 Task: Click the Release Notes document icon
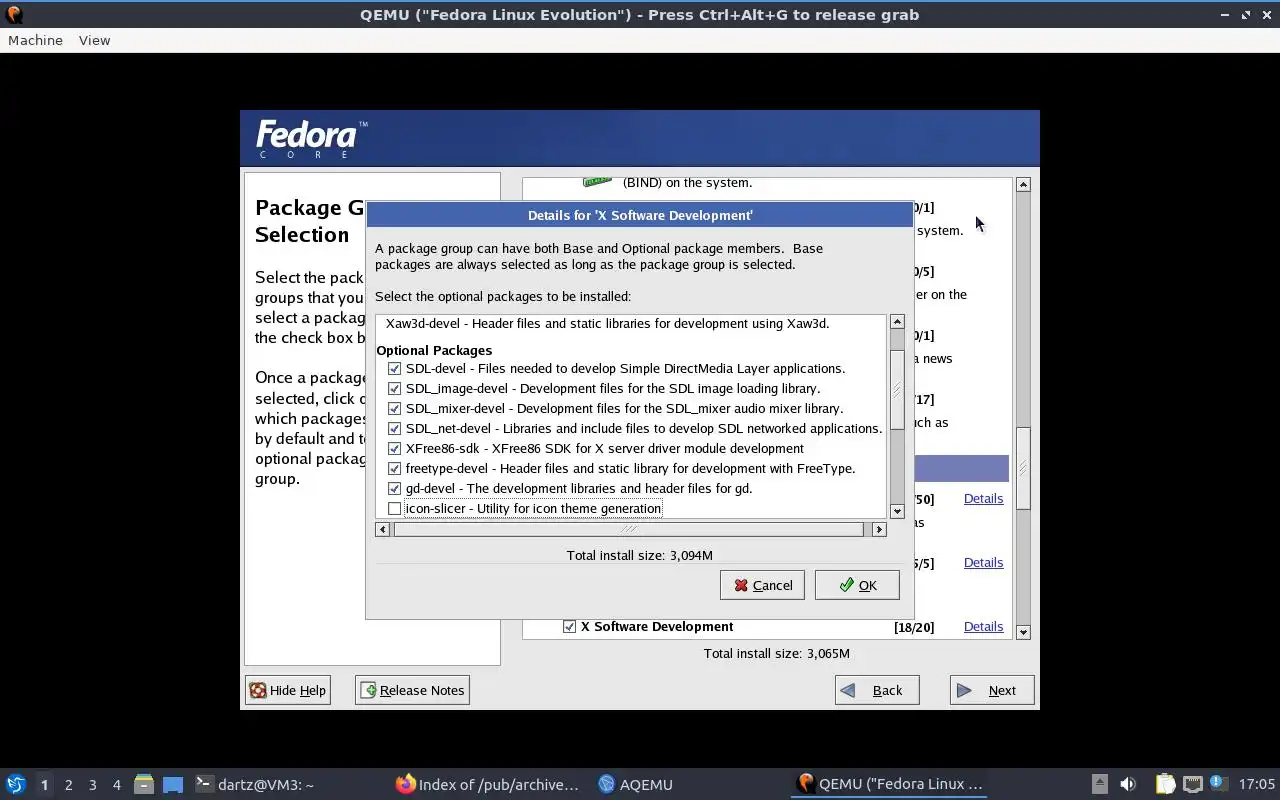click(x=368, y=690)
